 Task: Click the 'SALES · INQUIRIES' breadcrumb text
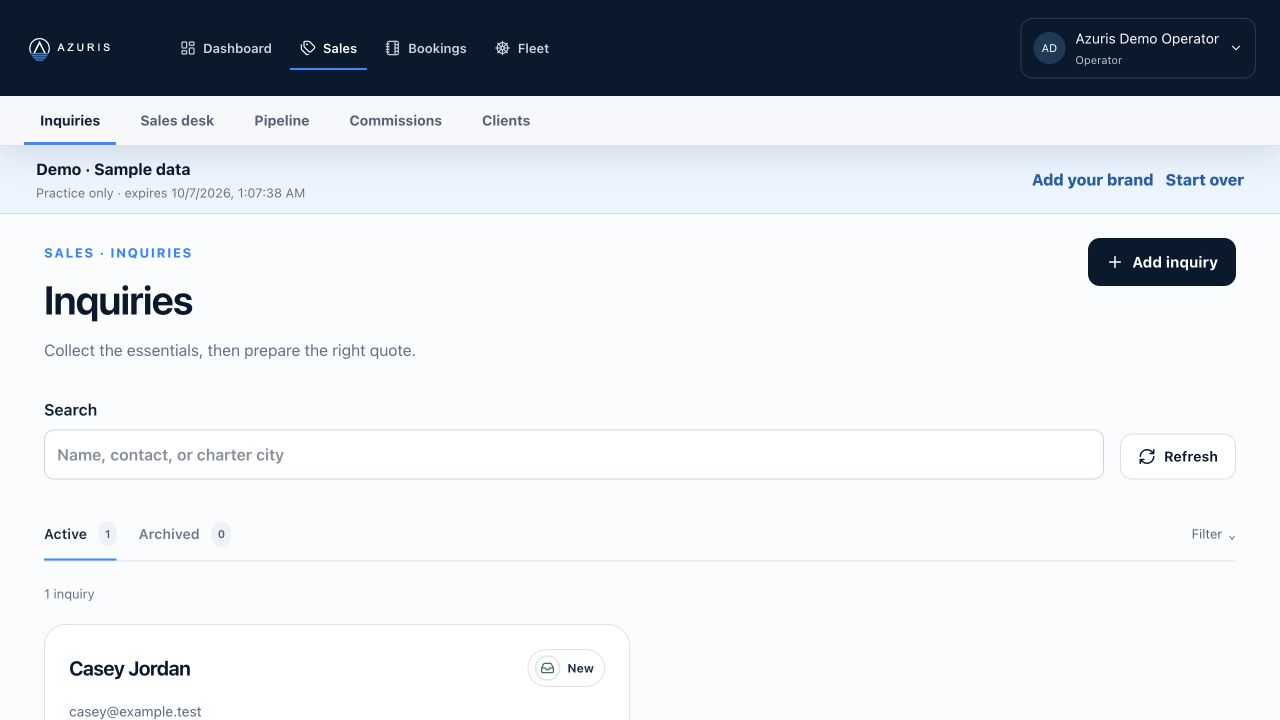tap(118, 253)
